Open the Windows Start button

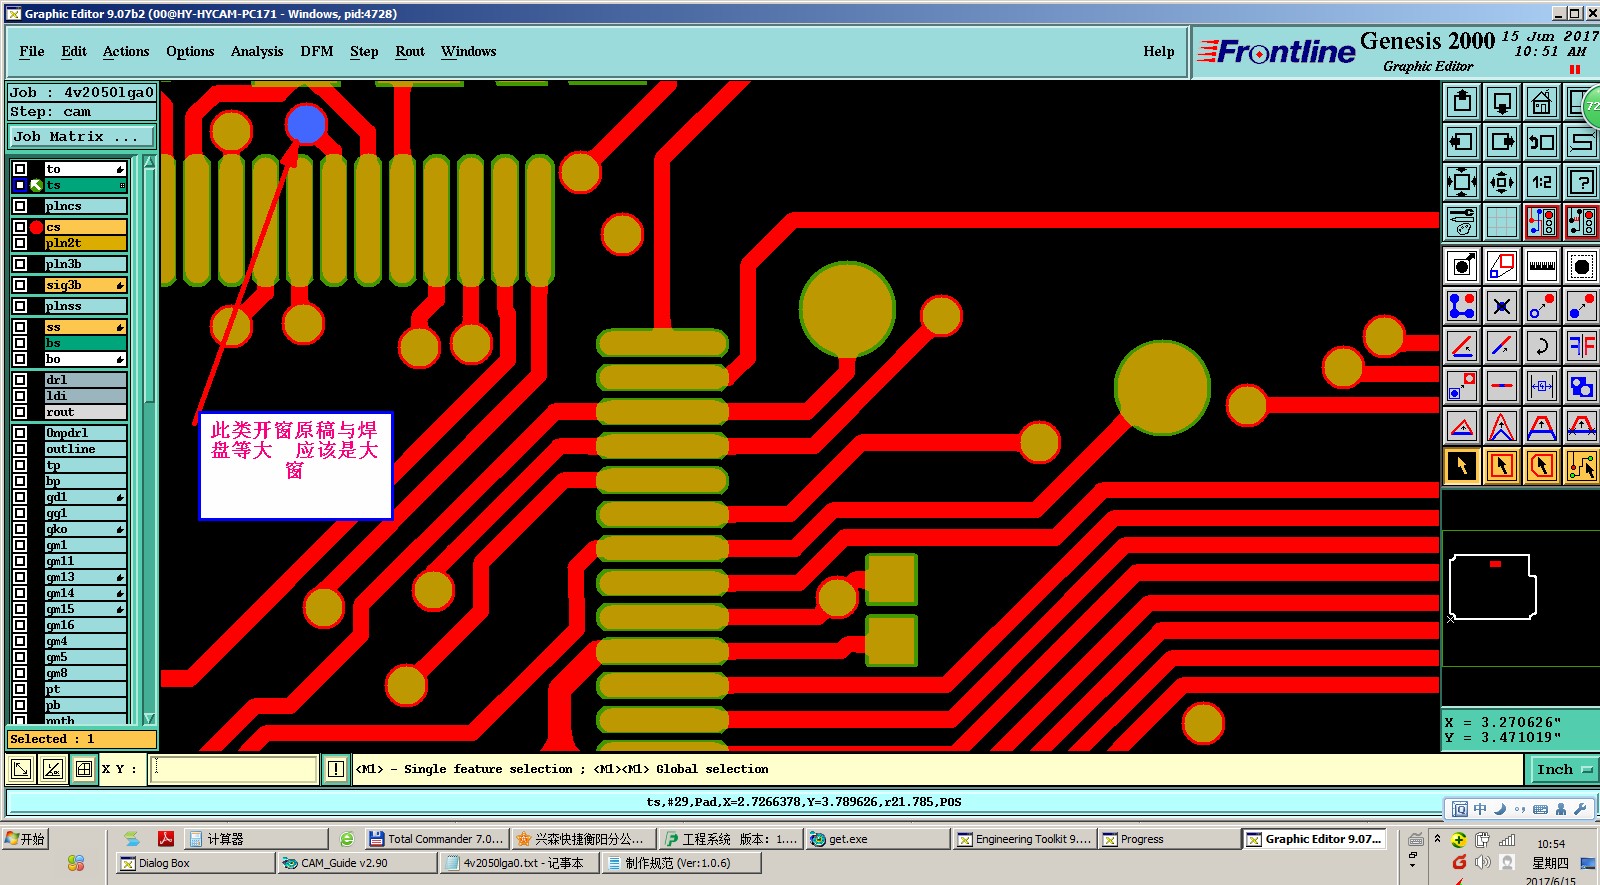coord(26,839)
